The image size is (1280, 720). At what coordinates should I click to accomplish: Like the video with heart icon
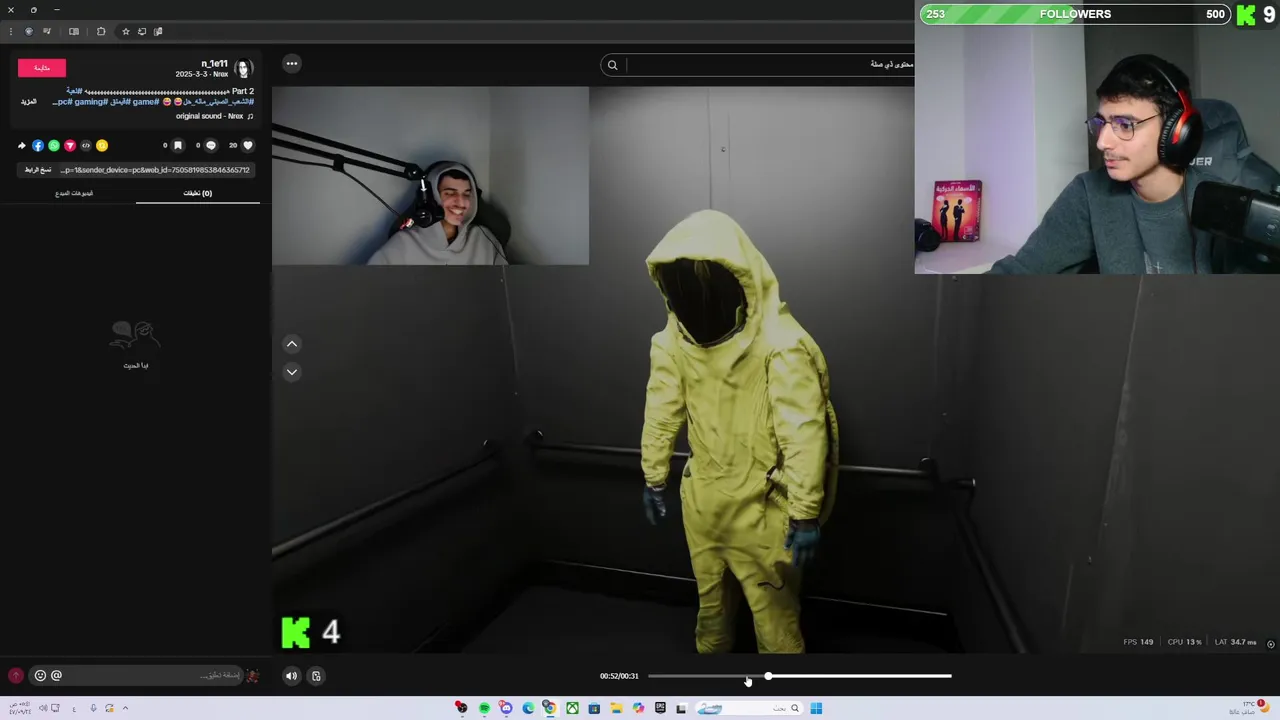(248, 145)
